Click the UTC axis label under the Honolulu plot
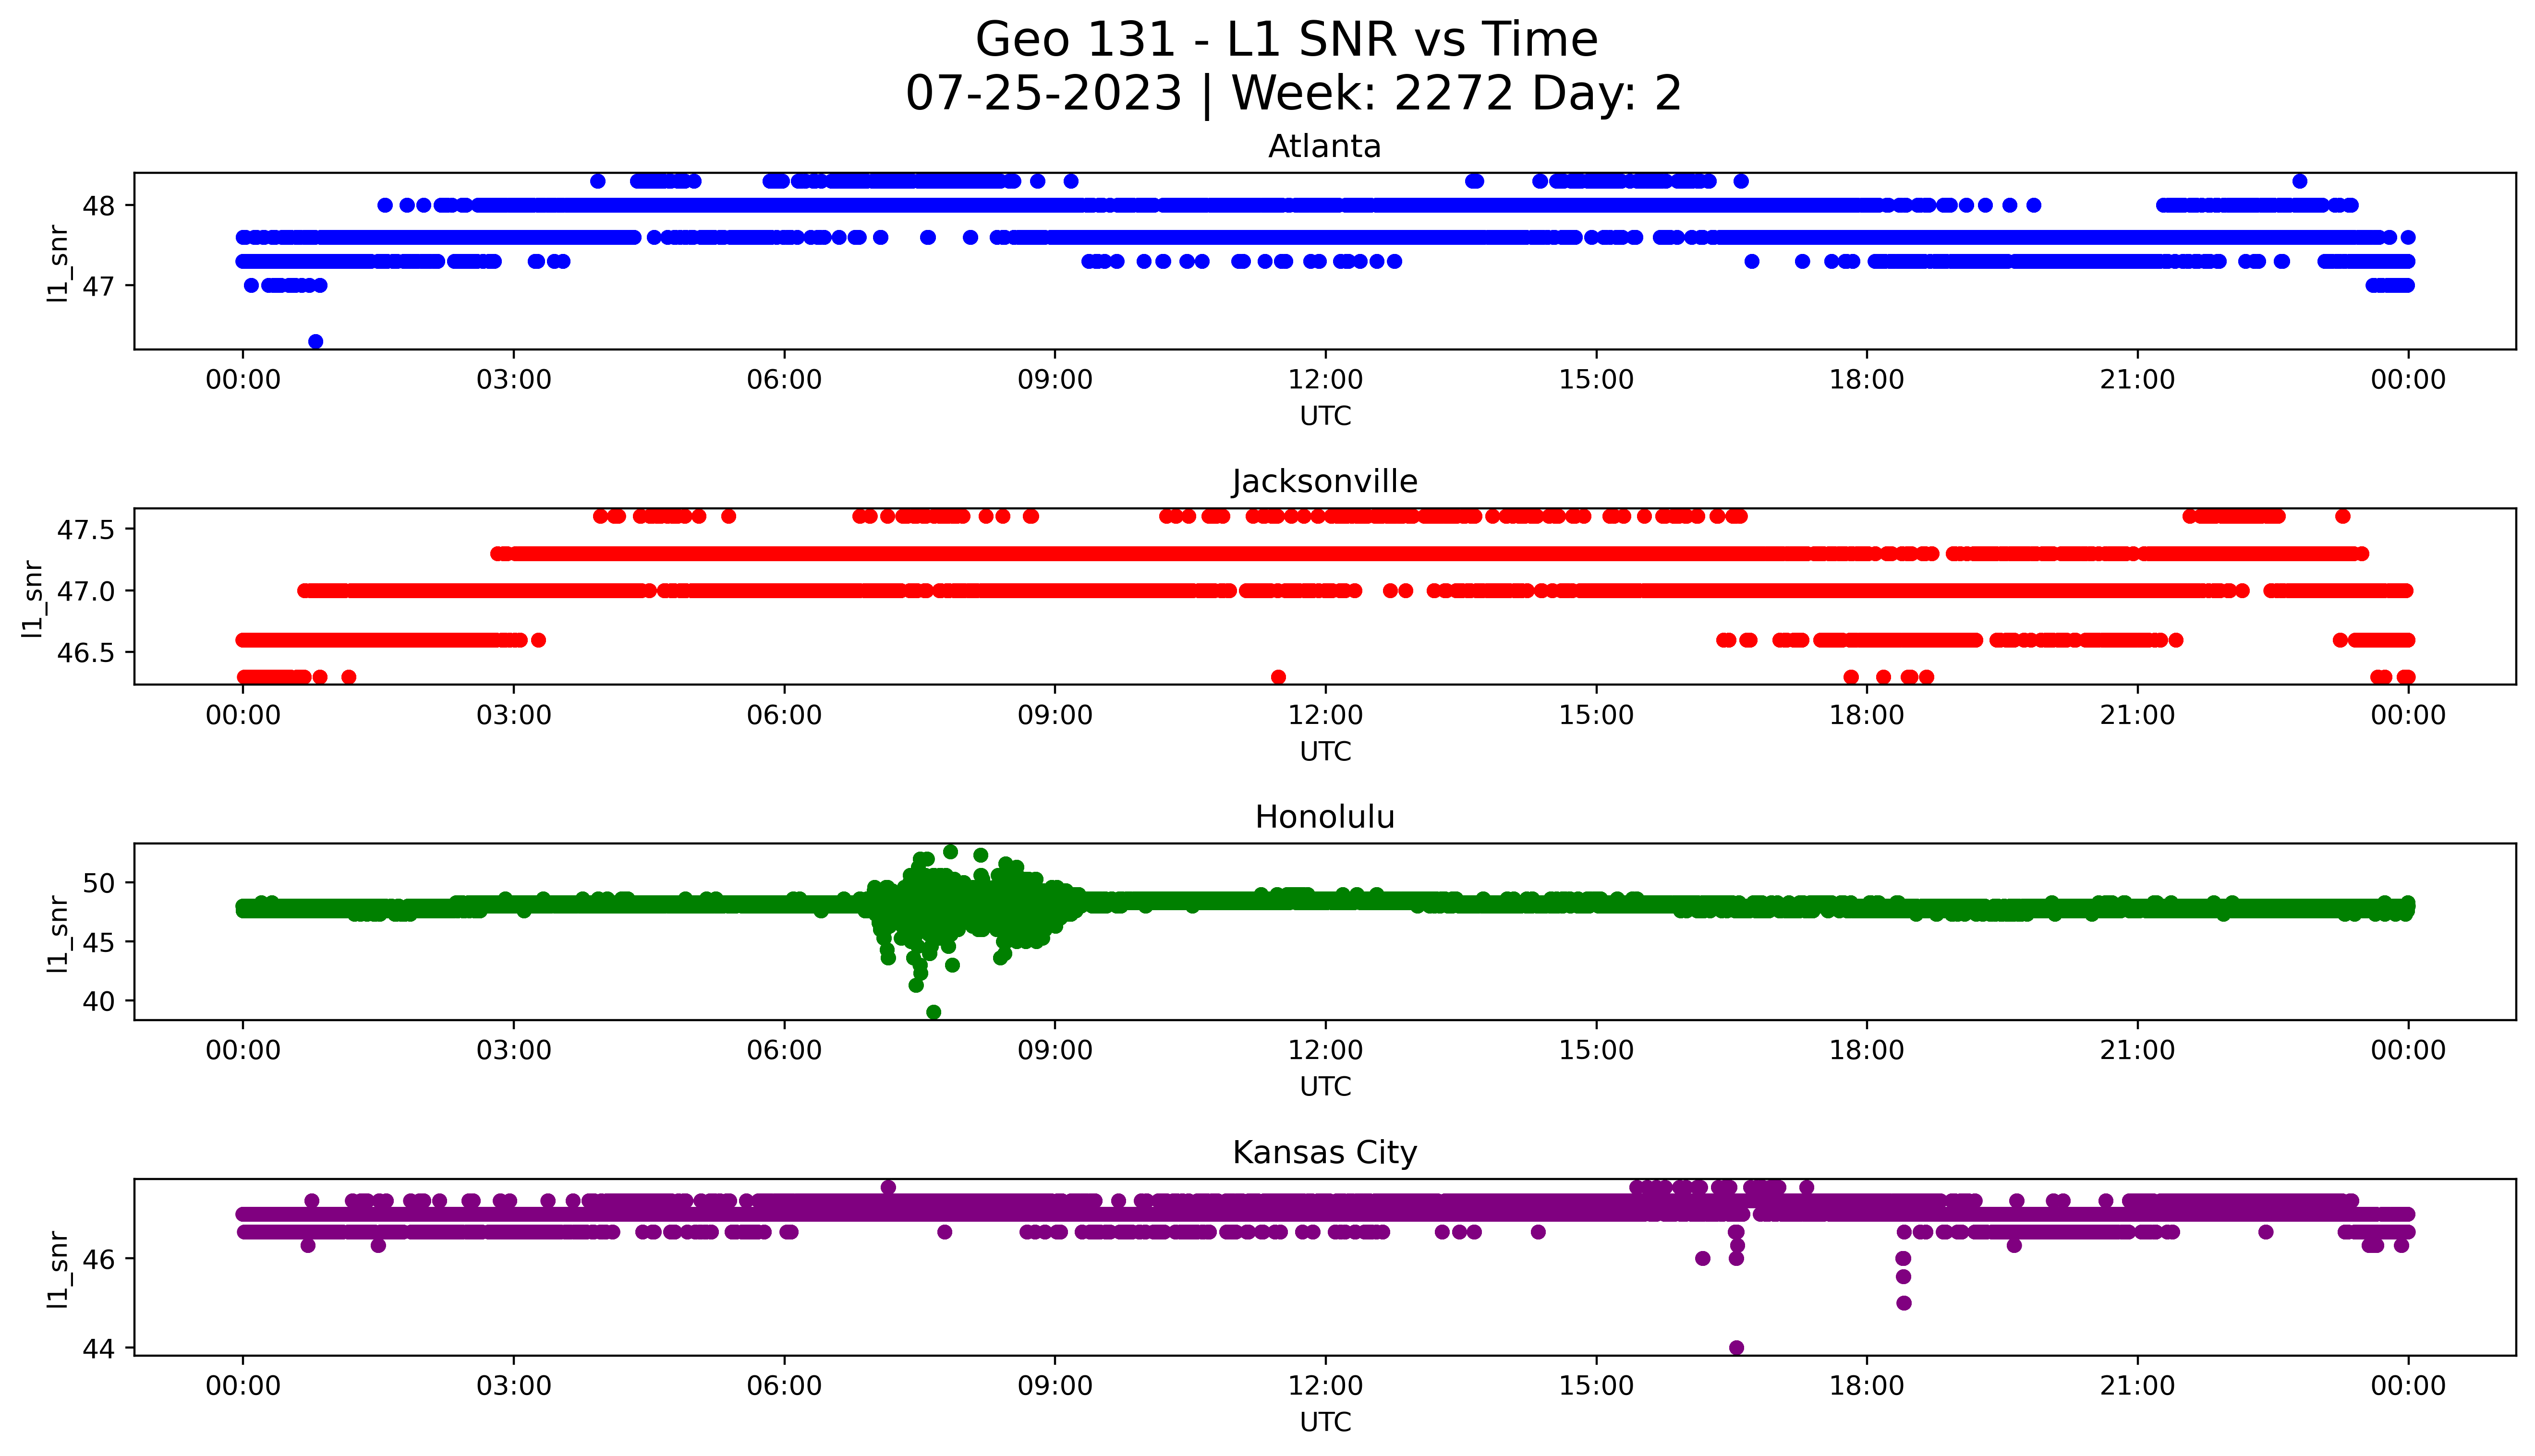 (x=1325, y=1086)
